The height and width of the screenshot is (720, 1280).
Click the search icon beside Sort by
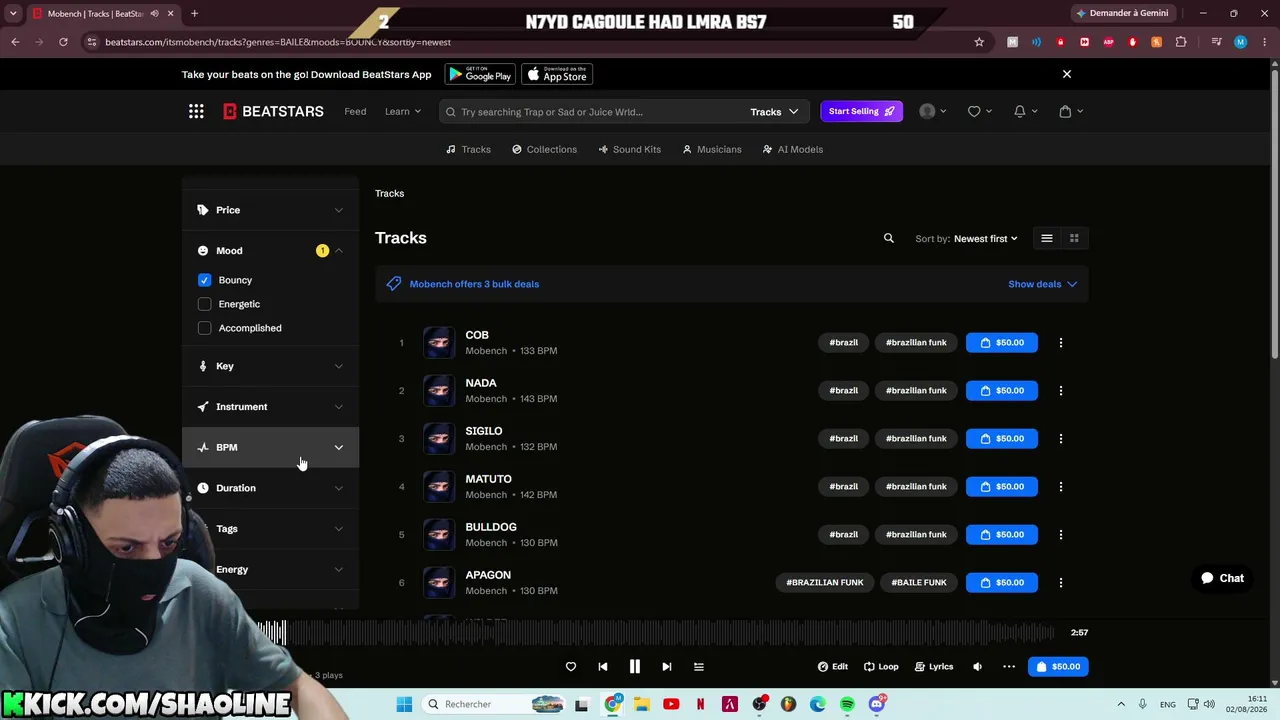tap(888, 238)
